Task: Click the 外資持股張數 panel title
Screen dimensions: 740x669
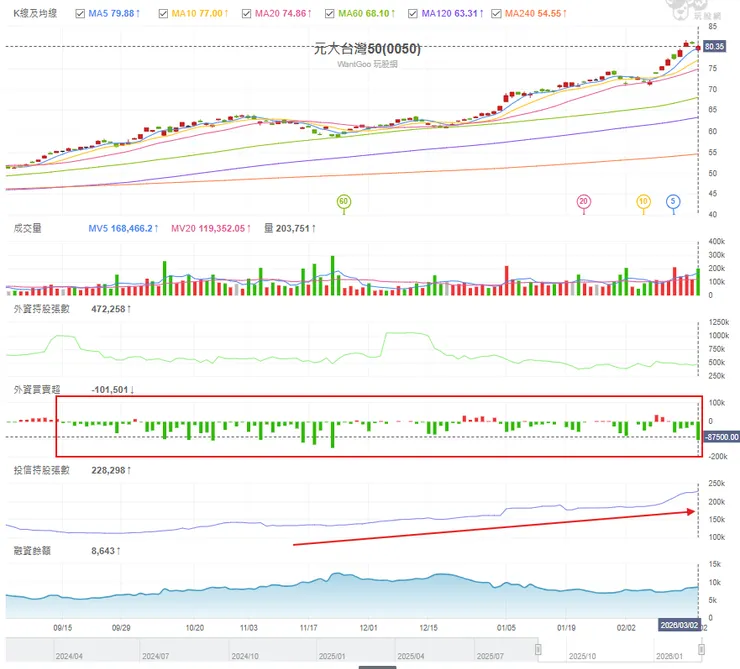Action: 42,309
